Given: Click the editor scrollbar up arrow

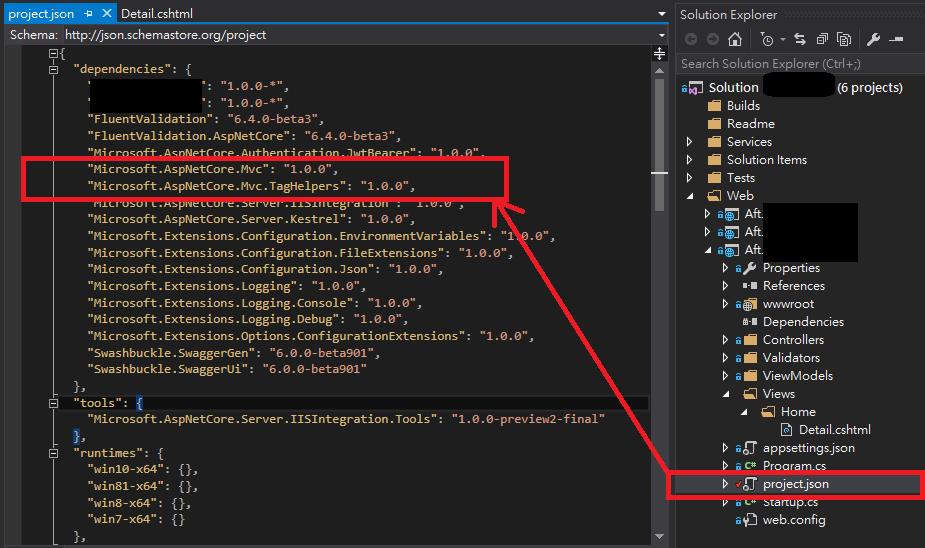Looking at the screenshot, I should point(660,71).
